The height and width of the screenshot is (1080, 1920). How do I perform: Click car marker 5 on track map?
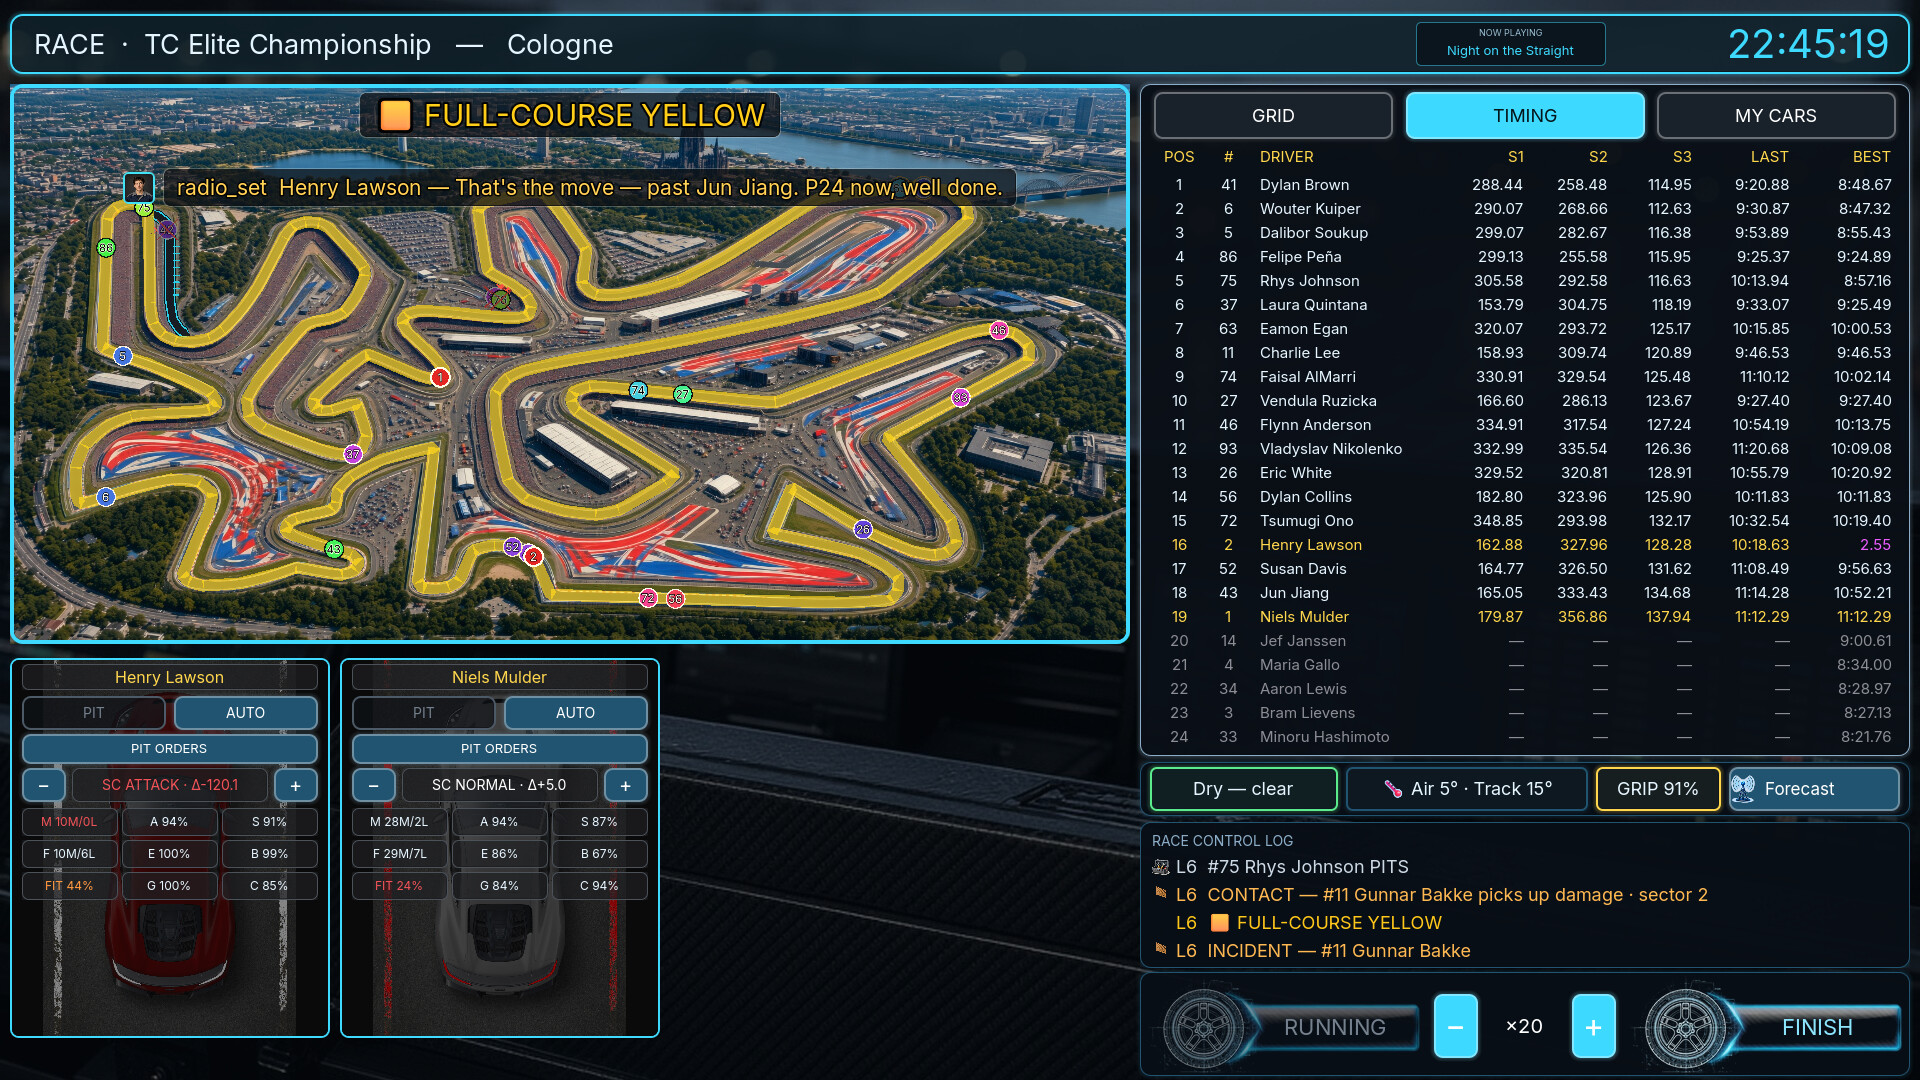click(123, 356)
